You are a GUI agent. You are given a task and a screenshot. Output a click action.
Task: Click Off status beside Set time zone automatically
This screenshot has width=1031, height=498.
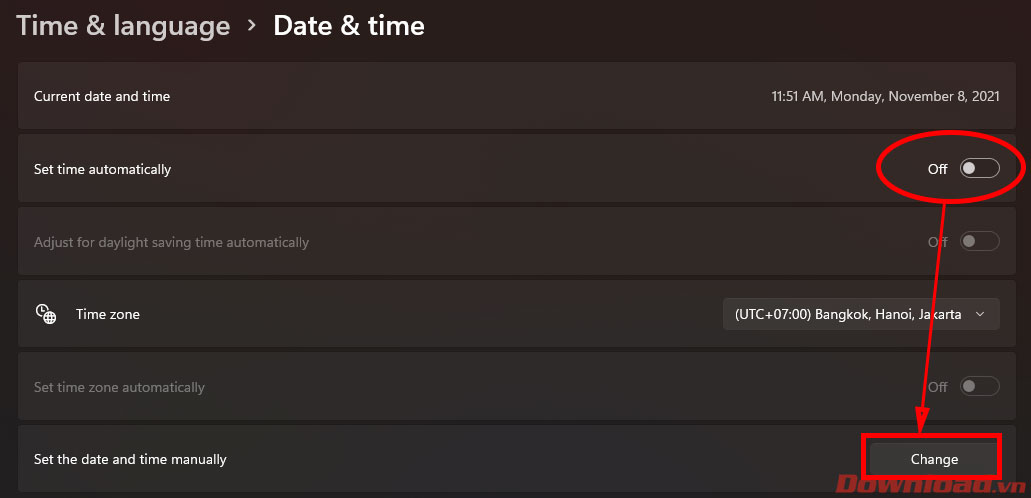tap(937, 387)
